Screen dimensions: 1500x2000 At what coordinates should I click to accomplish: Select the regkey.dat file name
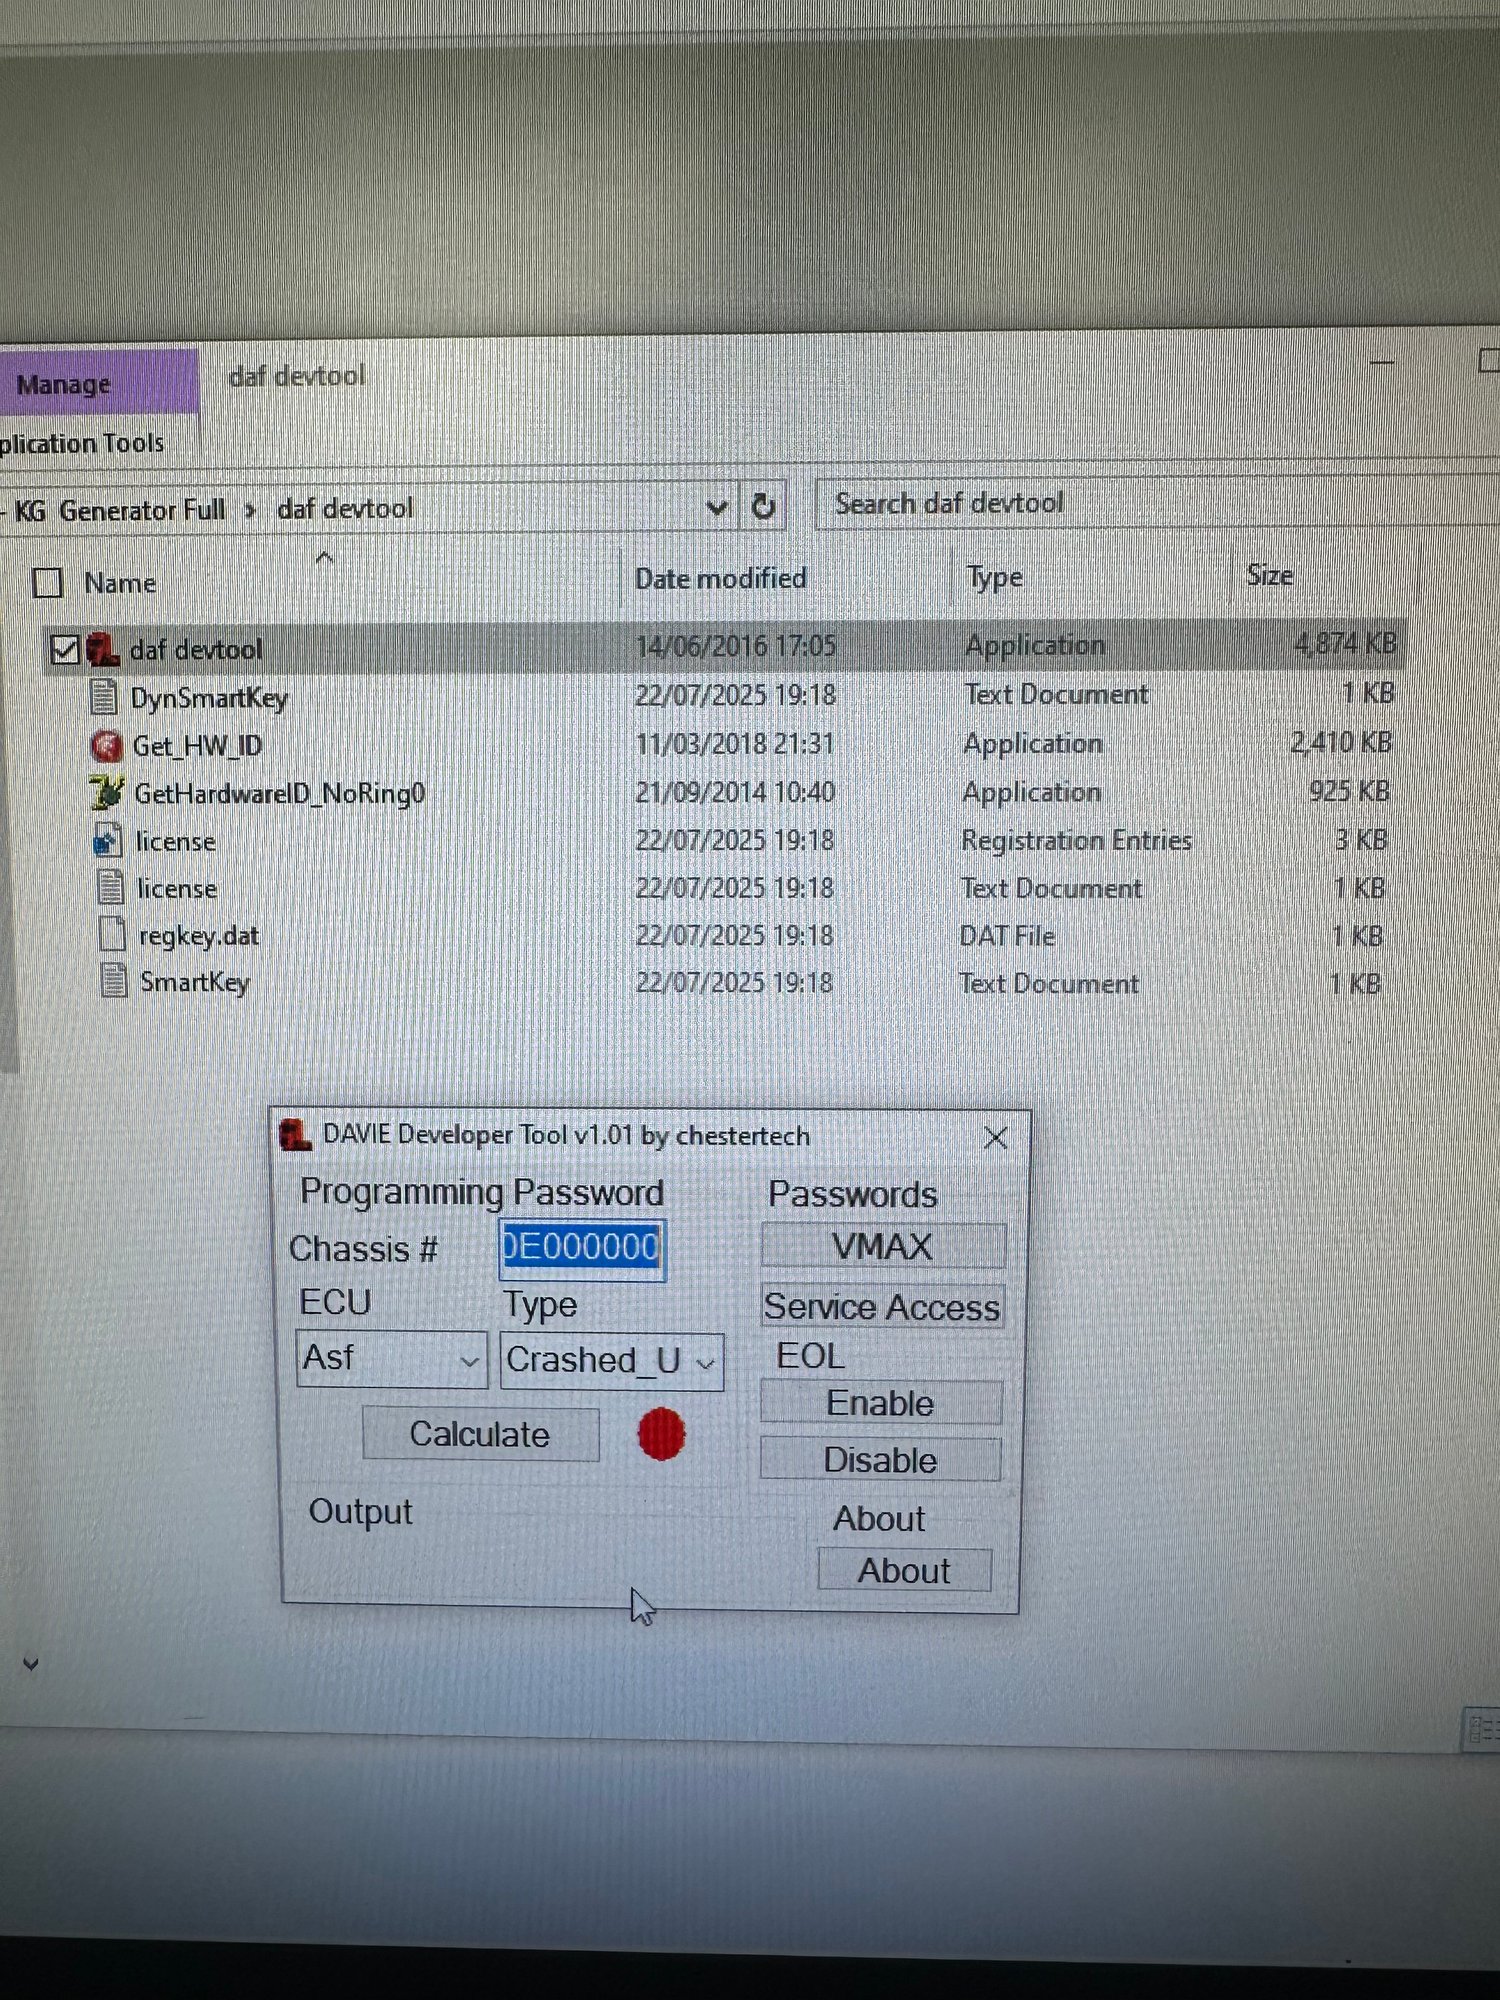coord(199,936)
